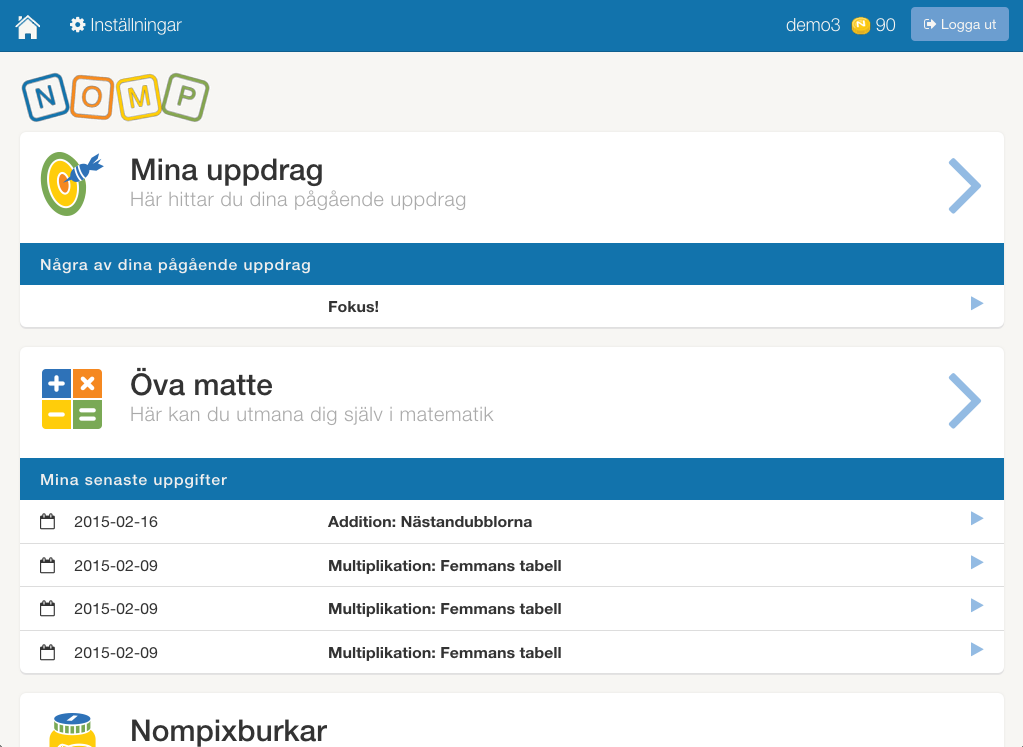Expand Öva matte with large chevron

pyautogui.click(x=964, y=401)
